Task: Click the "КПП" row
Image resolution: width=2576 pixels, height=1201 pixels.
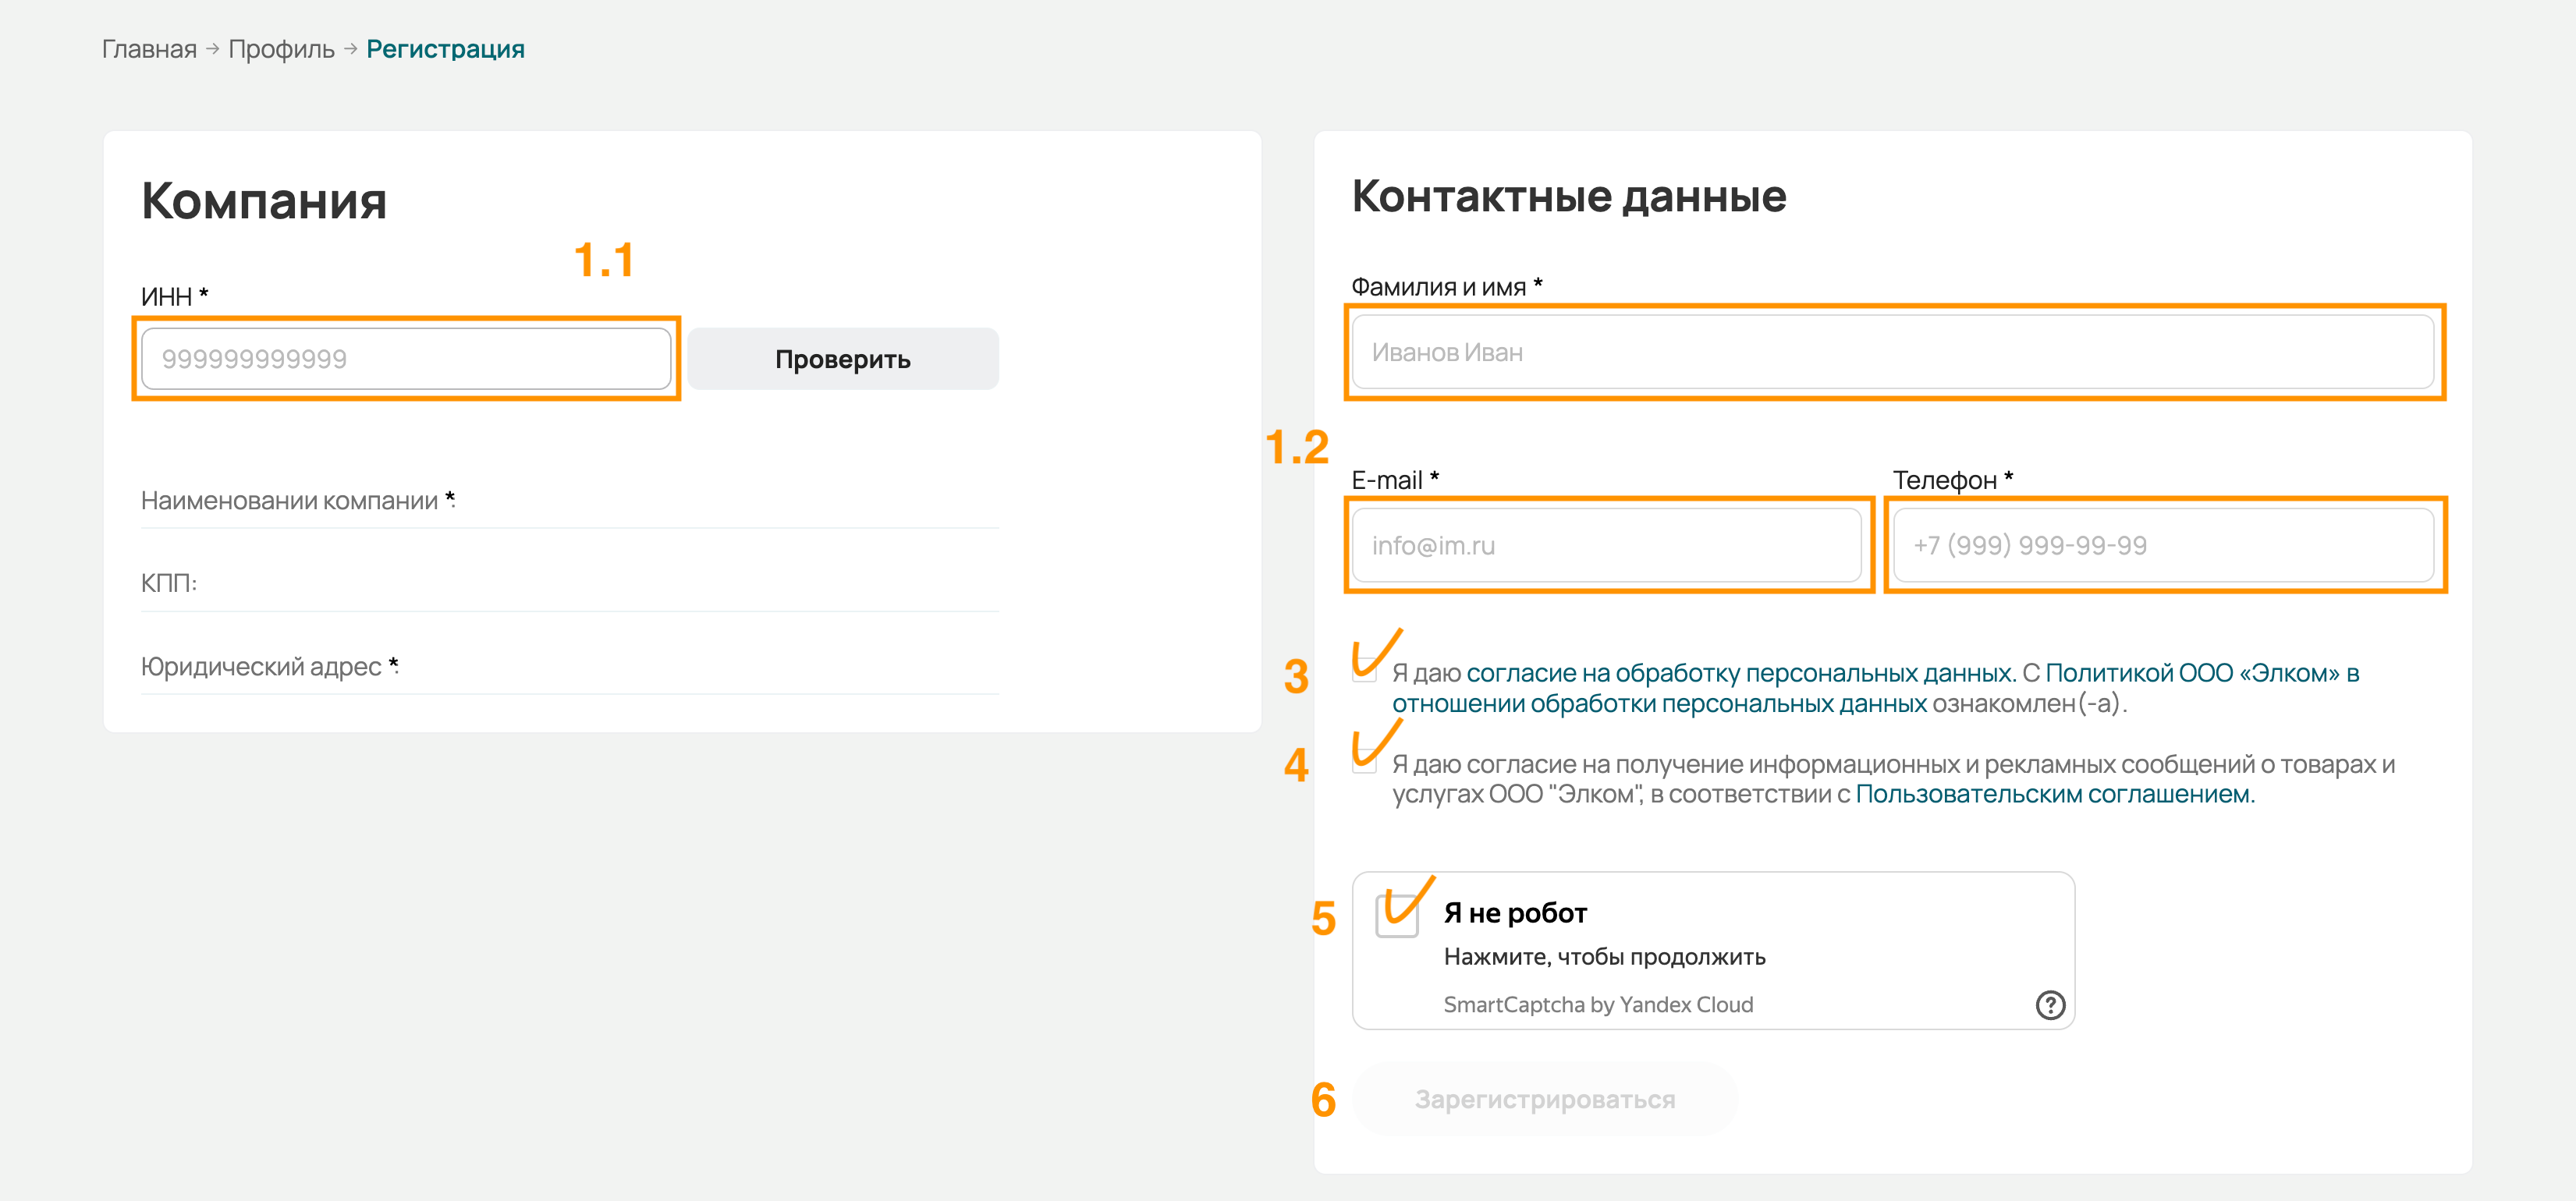Action: 569,583
